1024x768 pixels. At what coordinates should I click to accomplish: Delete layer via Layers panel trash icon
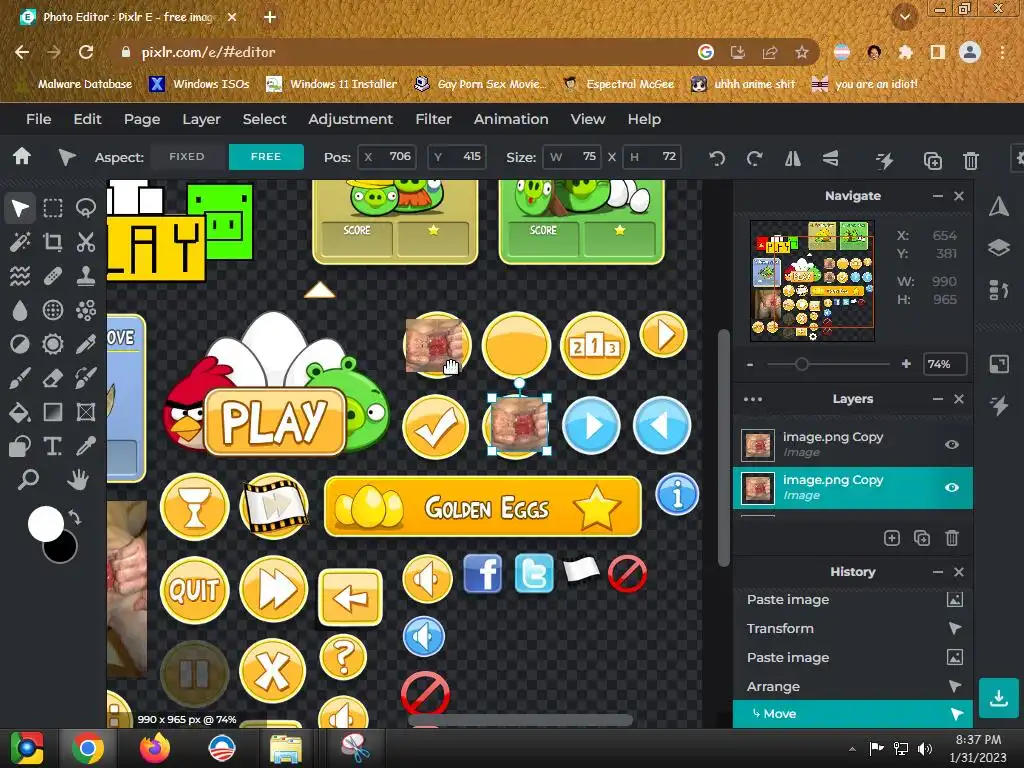[x=952, y=537]
